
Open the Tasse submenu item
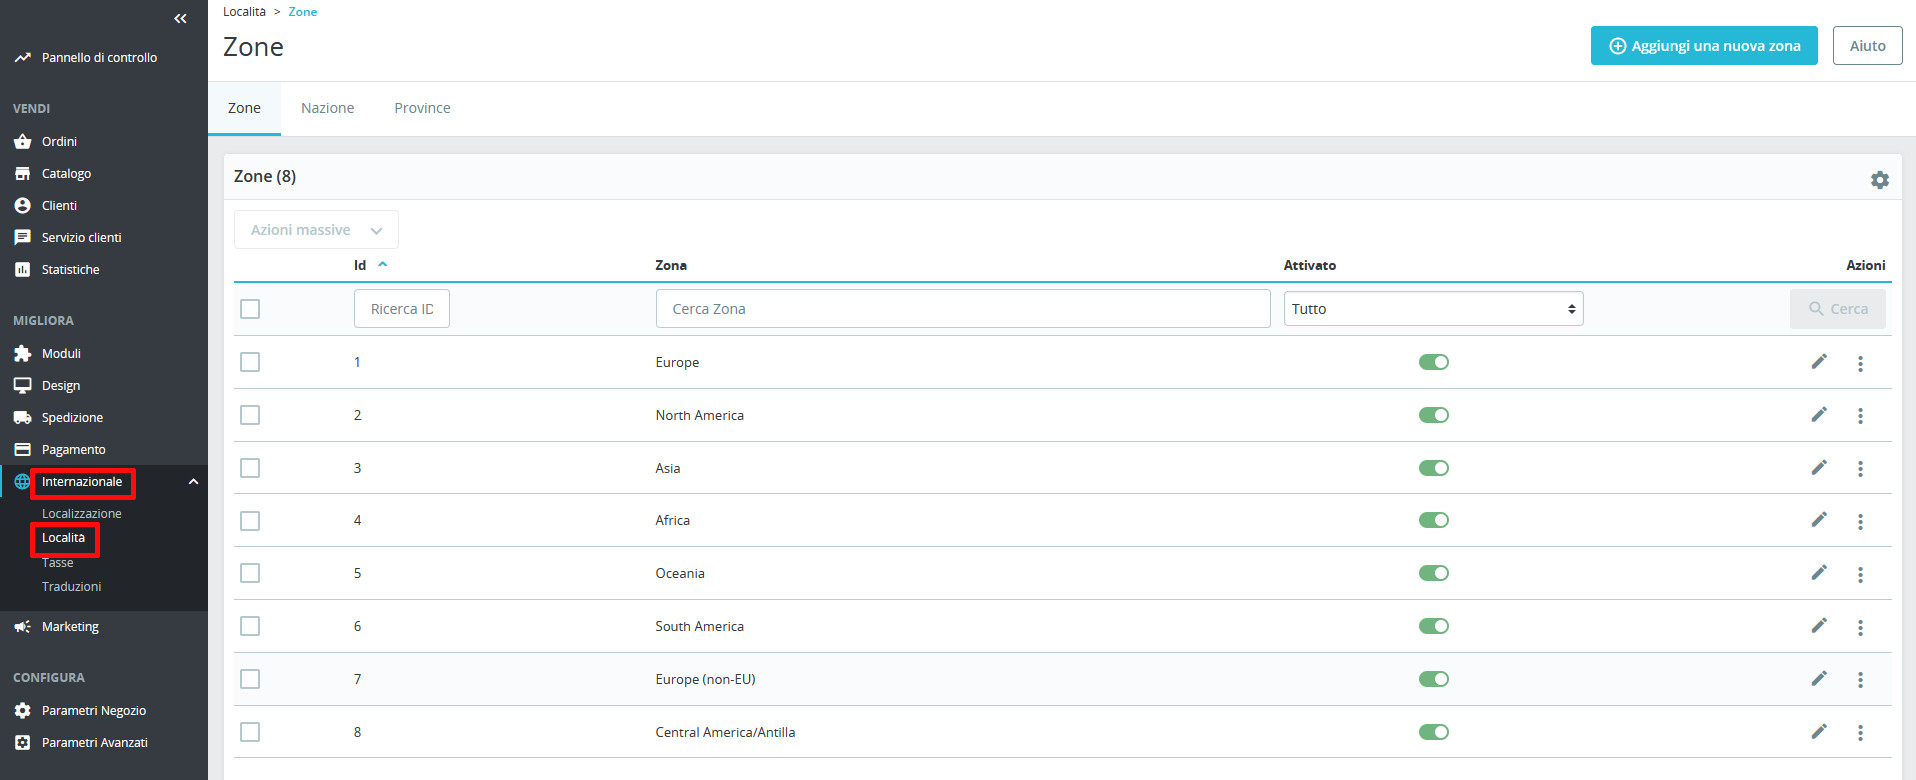[x=58, y=563]
